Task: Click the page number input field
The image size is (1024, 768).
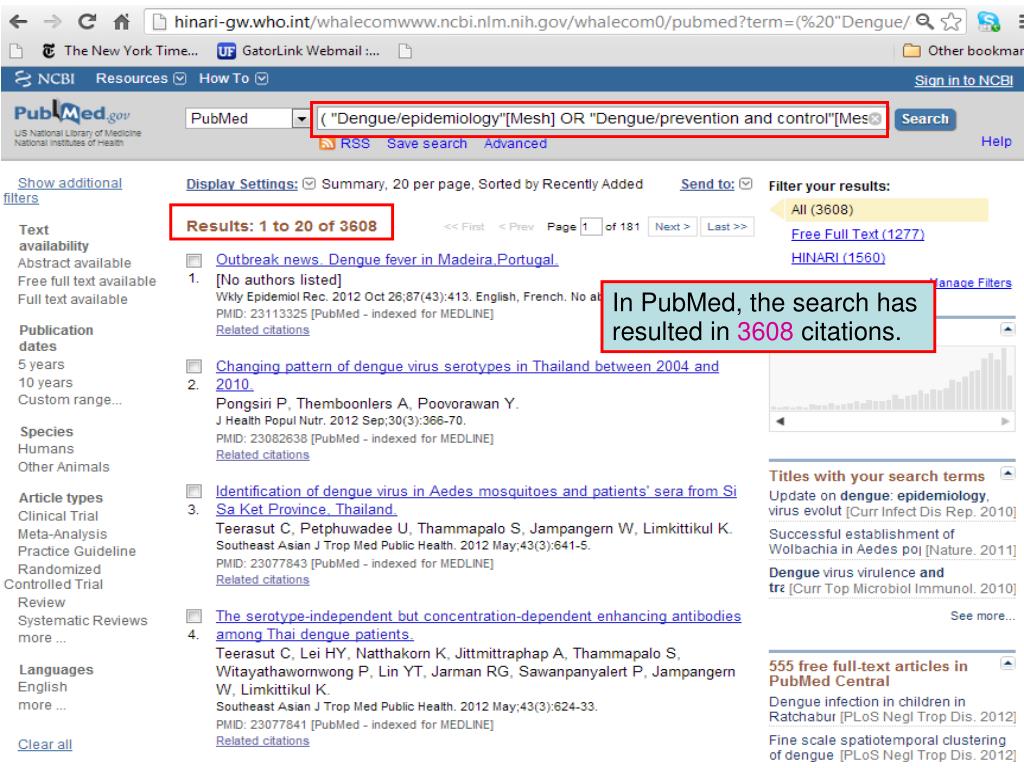Action: click(x=590, y=227)
